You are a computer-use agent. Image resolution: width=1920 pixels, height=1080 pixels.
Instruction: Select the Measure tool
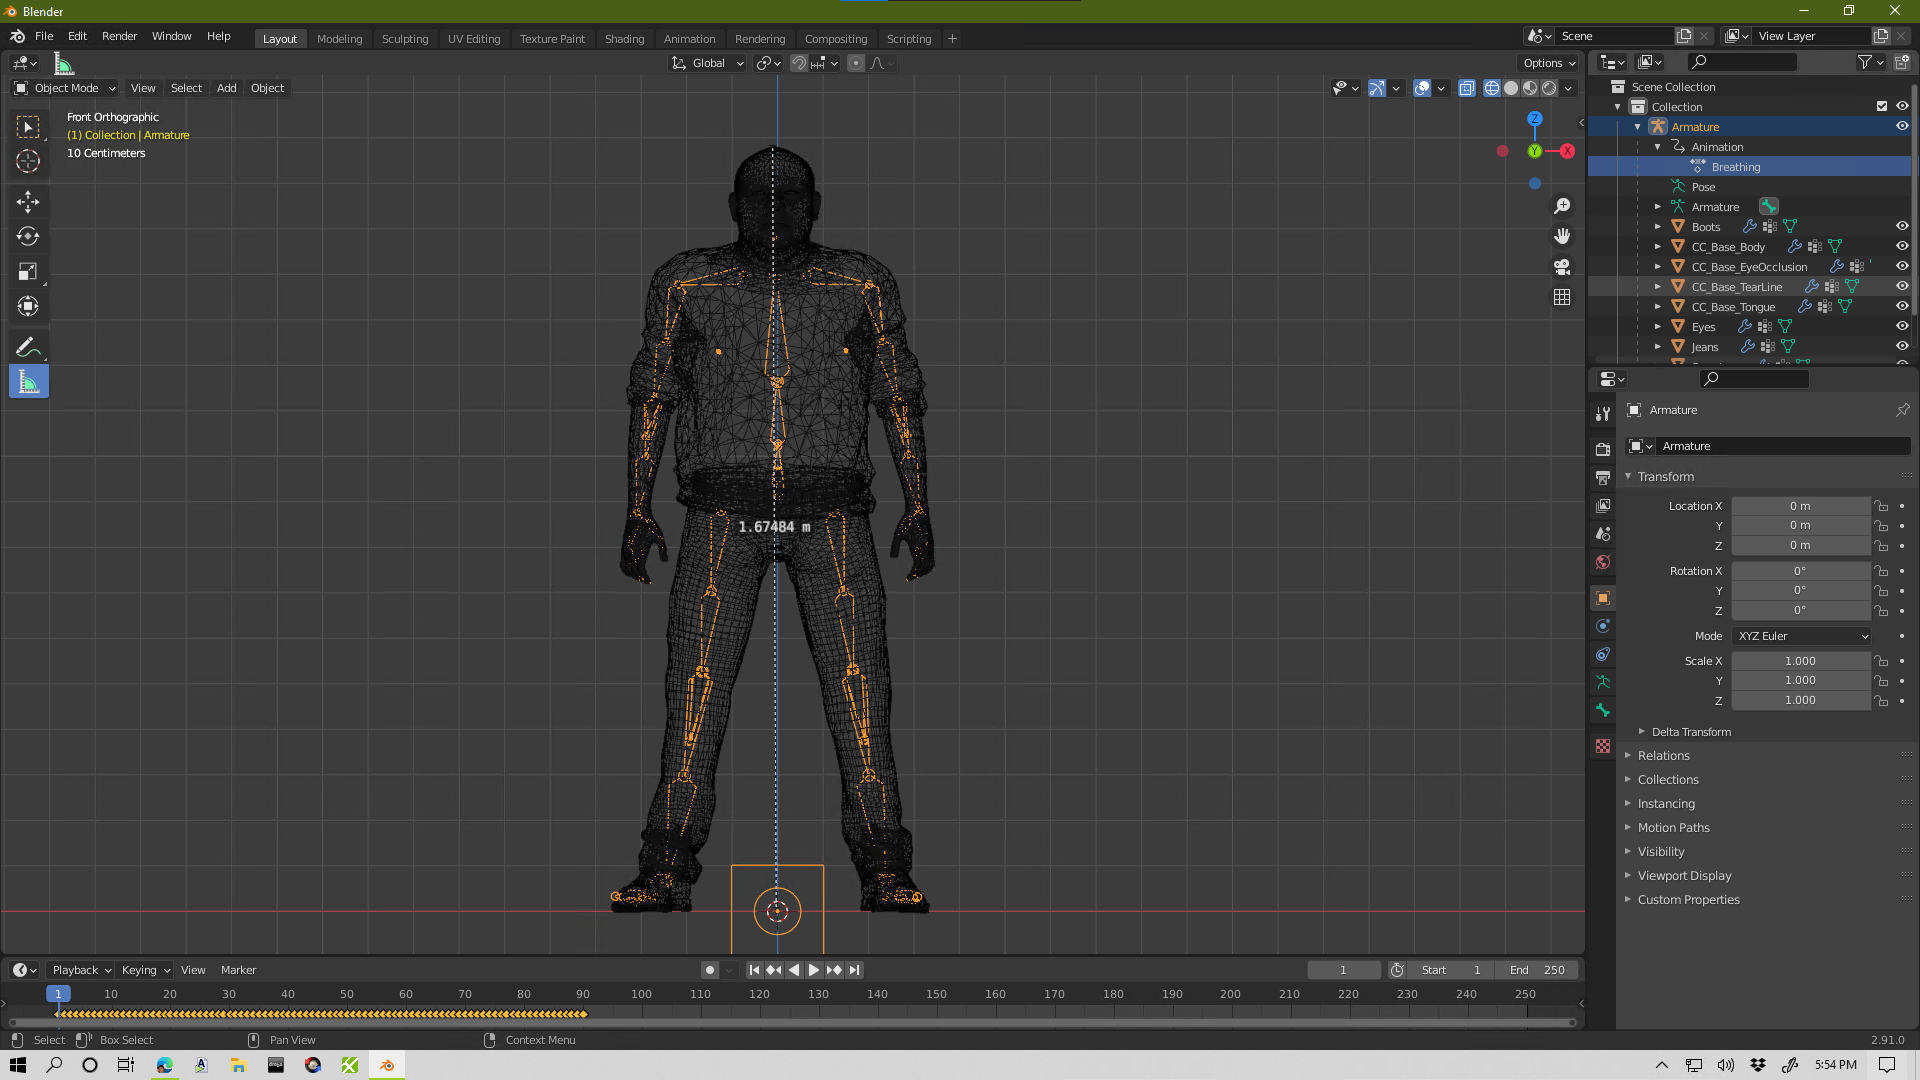tap(28, 382)
